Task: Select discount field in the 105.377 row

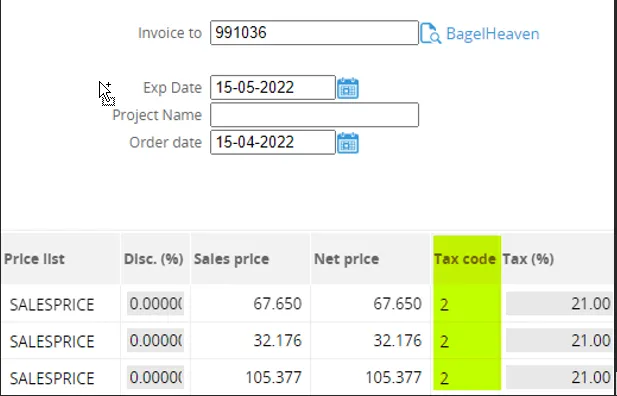Action: [155, 377]
